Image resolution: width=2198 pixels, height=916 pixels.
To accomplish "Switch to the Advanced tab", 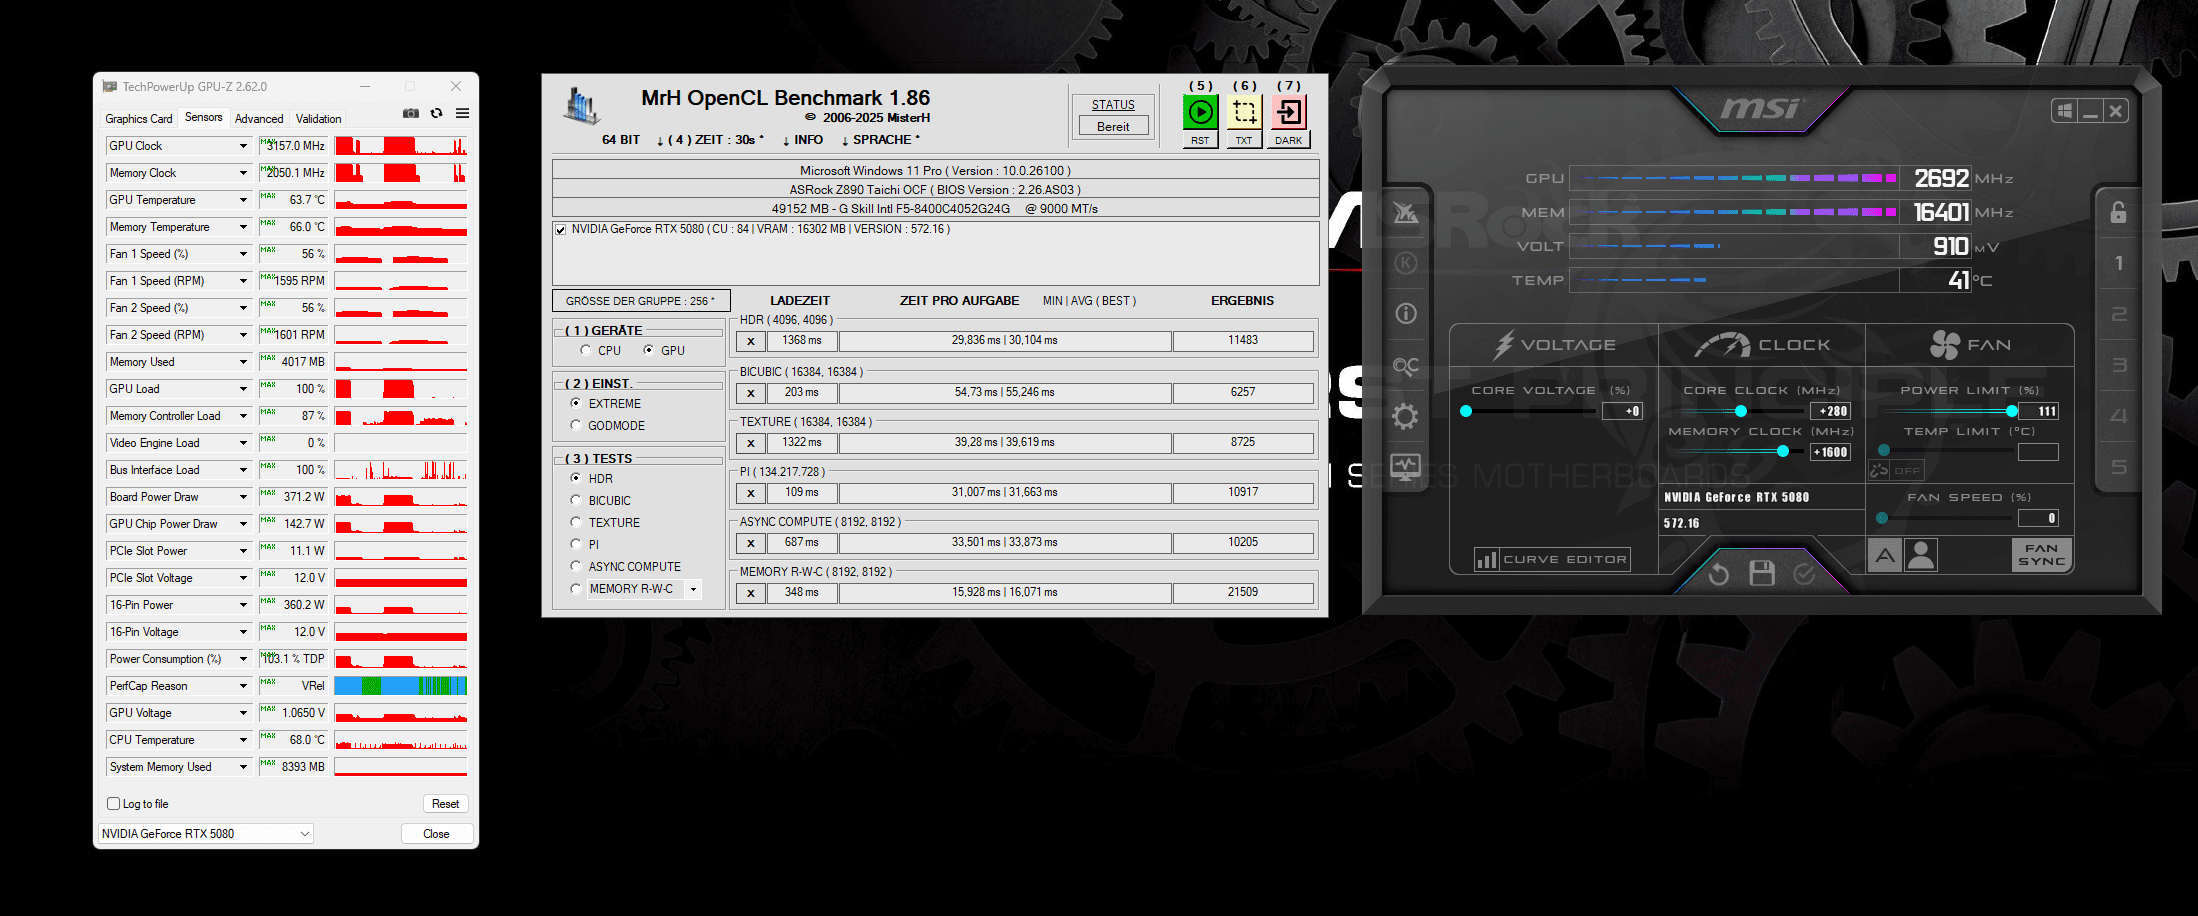I will coord(259,119).
